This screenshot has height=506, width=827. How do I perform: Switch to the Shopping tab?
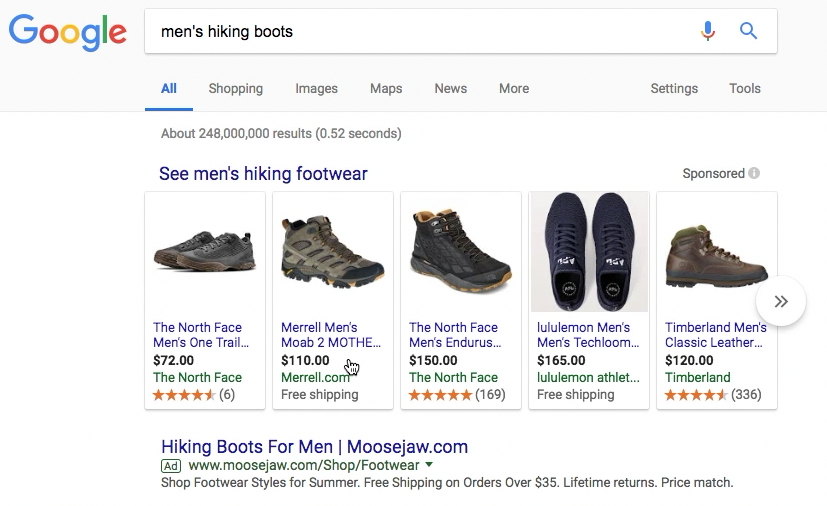point(236,89)
